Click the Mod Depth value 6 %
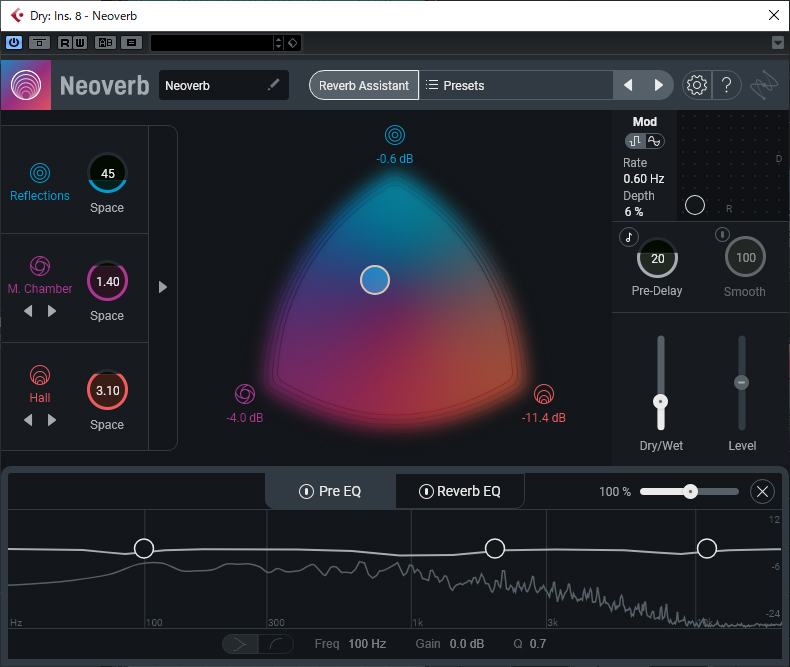The height and width of the screenshot is (667, 790). 634,212
